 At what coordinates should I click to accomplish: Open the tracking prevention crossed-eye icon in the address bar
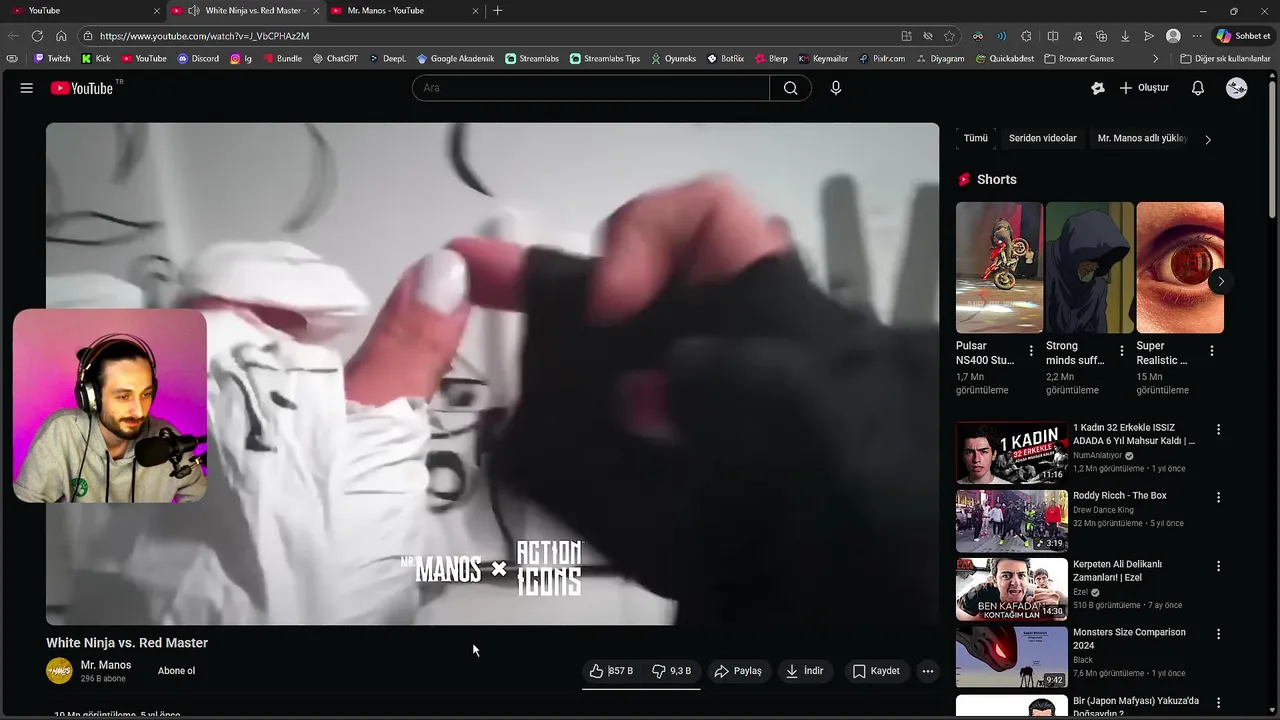point(928,36)
